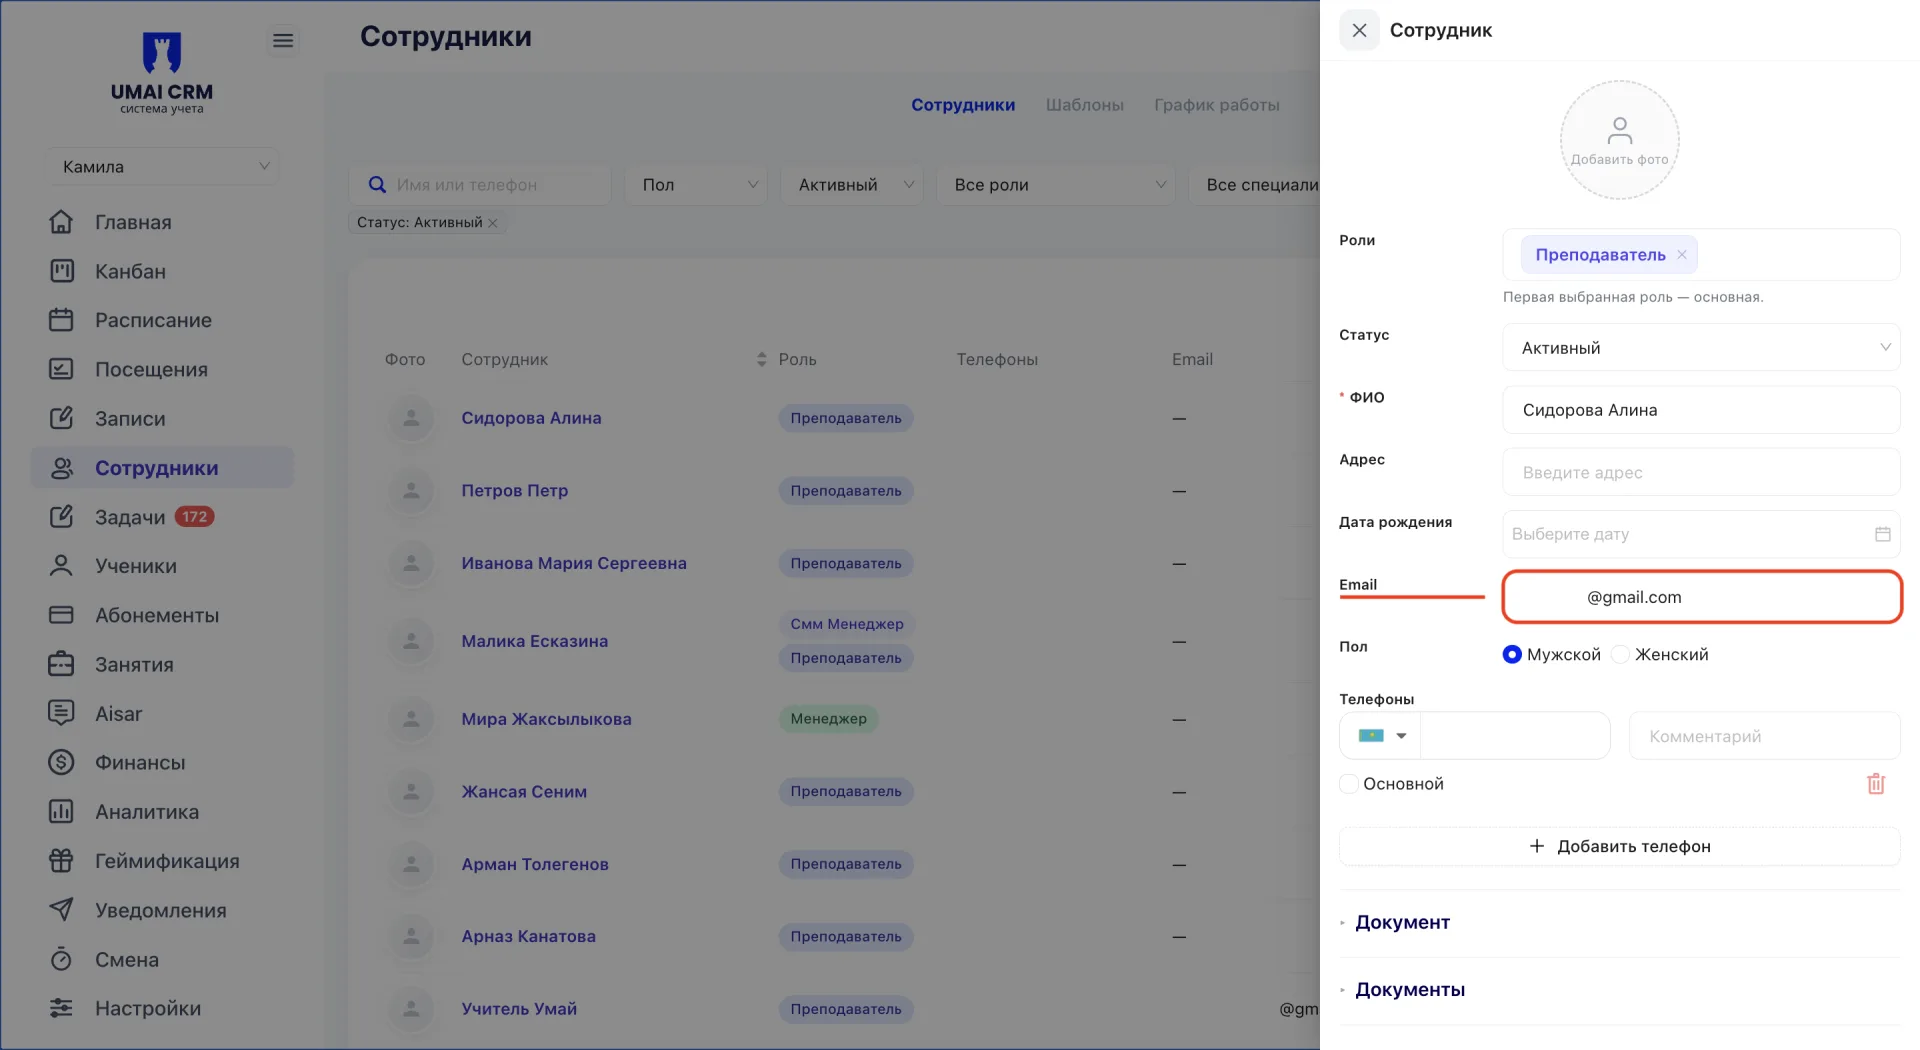This screenshot has width=1920, height=1050.
Task: Open employee Арман Толегенов link
Action: (534, 864)
